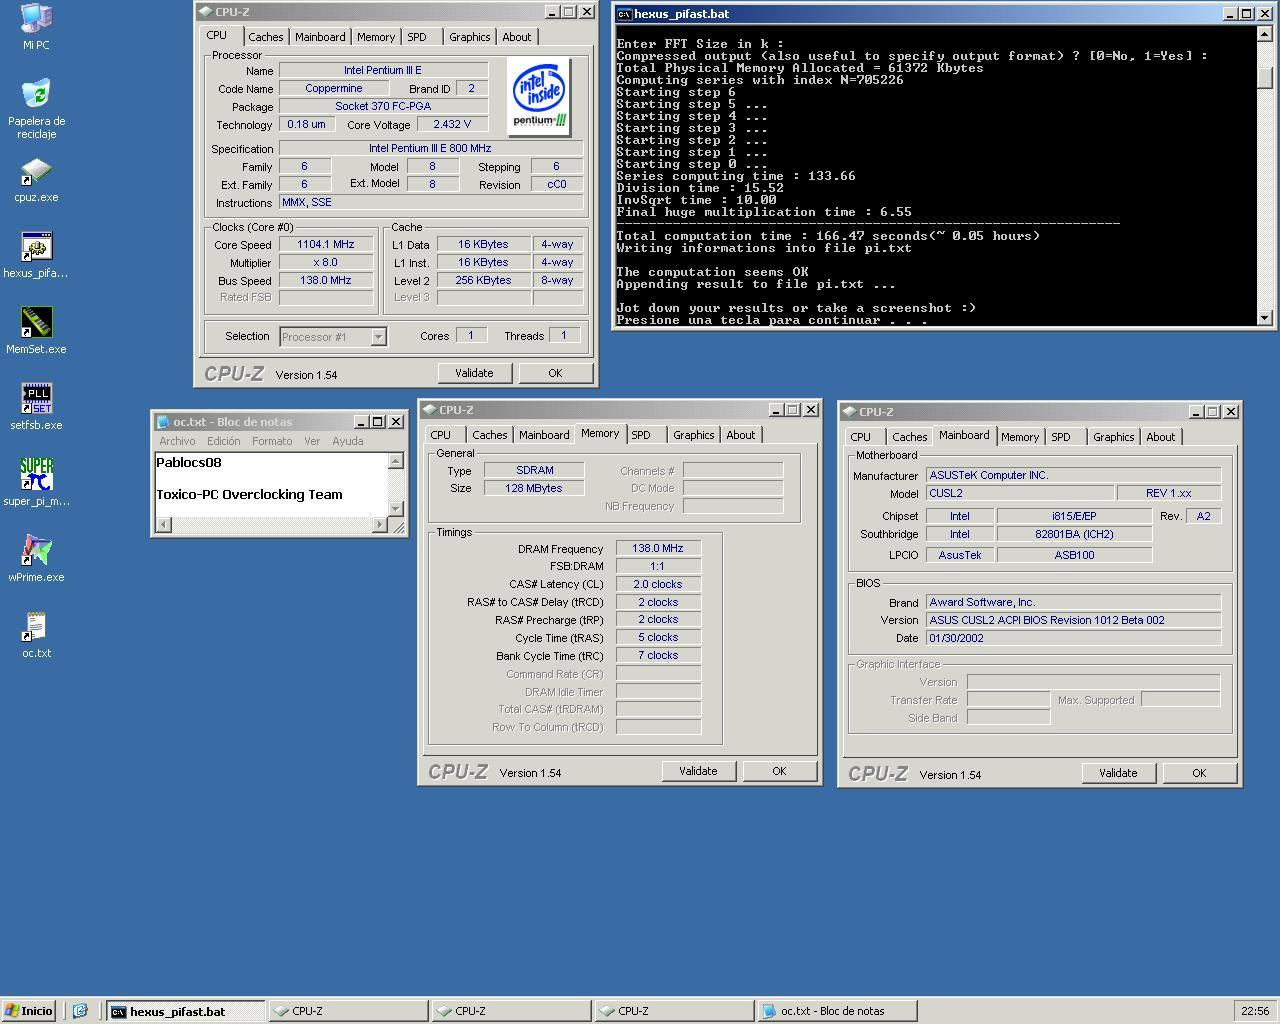Click the oc.txt Notepad title bar icon

pyautogui.click(x=164, y=422)
